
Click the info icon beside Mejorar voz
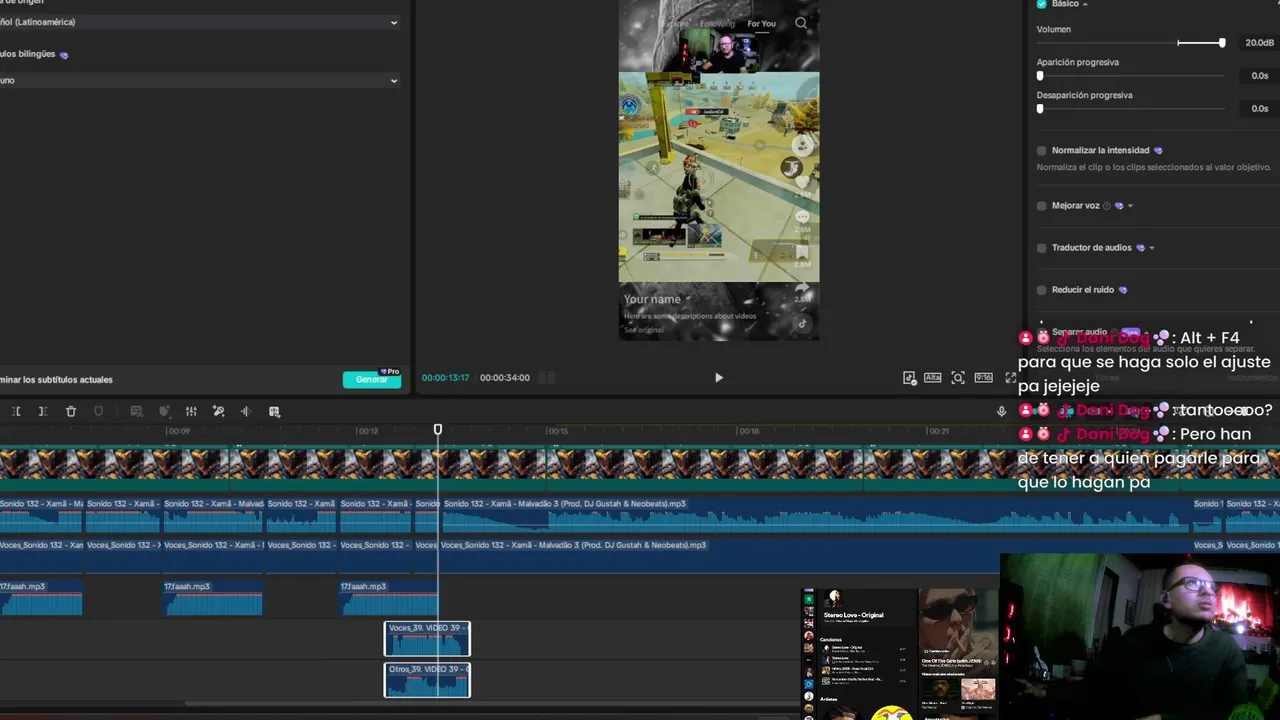1106,206
